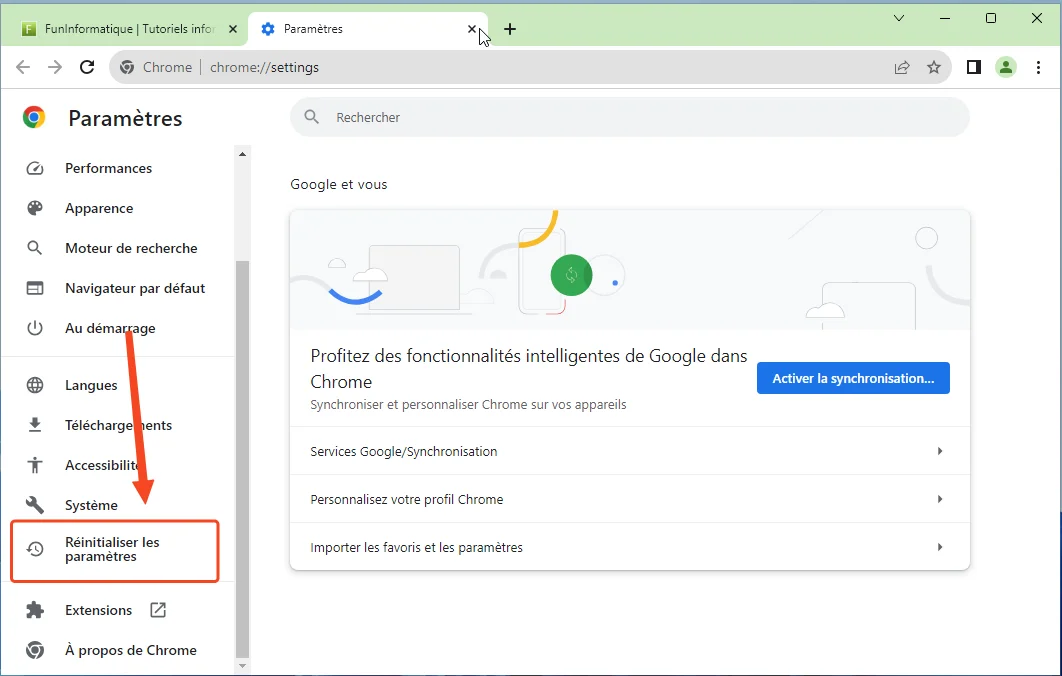Screen dimensions: 1062x676
Task: Expand Services Google/Synchronisation row
Action: point(630,451)
